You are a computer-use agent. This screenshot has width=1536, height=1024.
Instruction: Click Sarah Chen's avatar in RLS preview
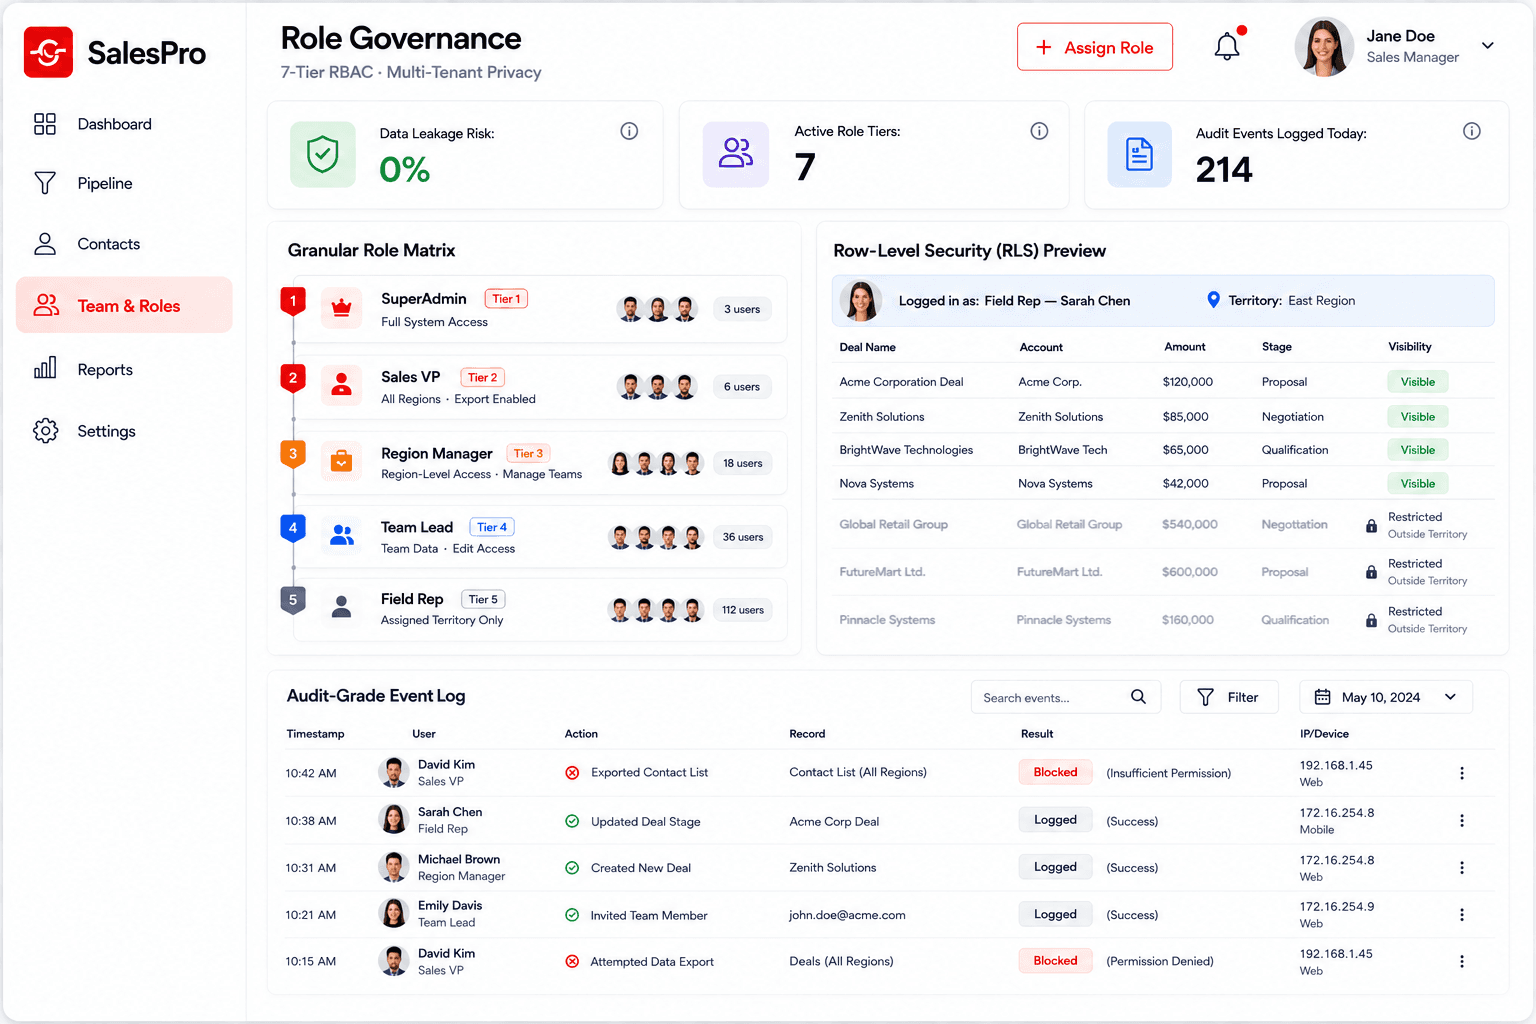point(860,300)
